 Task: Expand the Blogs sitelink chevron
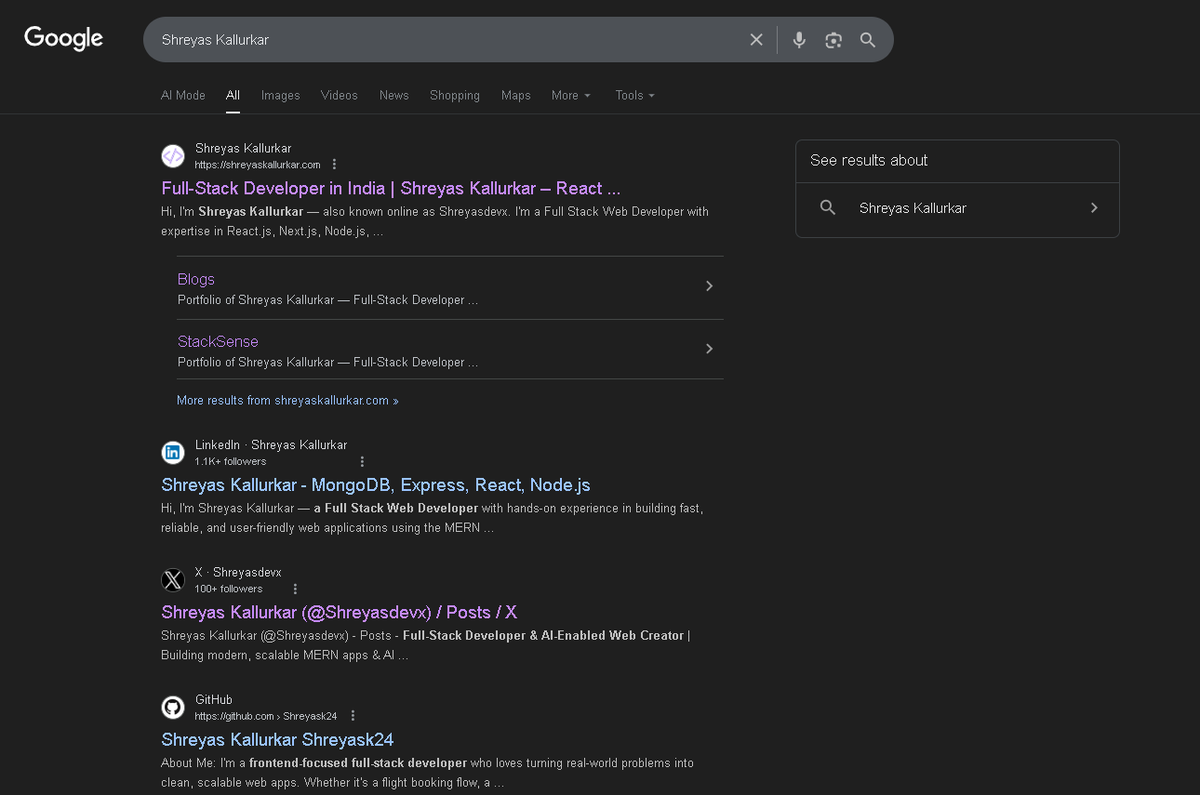coord(709,286)
